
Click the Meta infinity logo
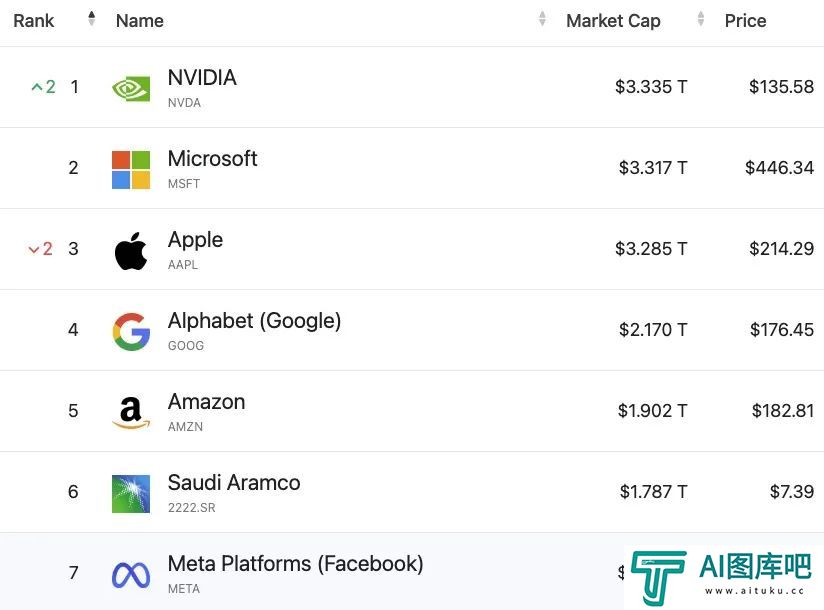(131, 575)
